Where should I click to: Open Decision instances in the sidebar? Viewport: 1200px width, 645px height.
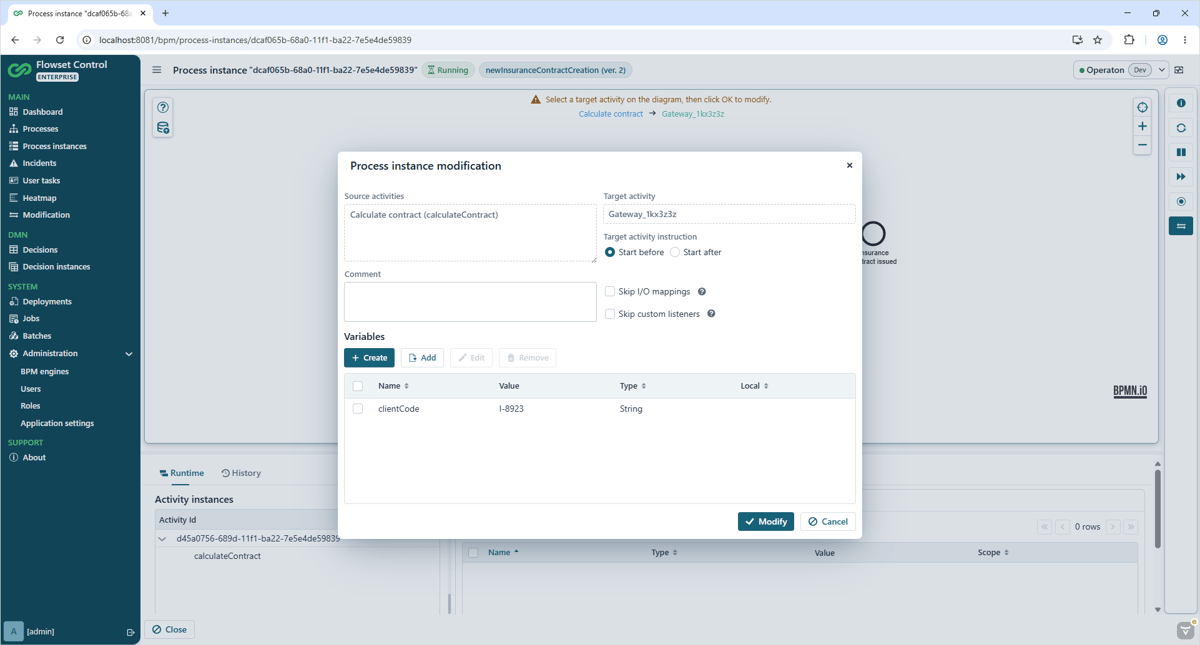click(x=56, y=267)
